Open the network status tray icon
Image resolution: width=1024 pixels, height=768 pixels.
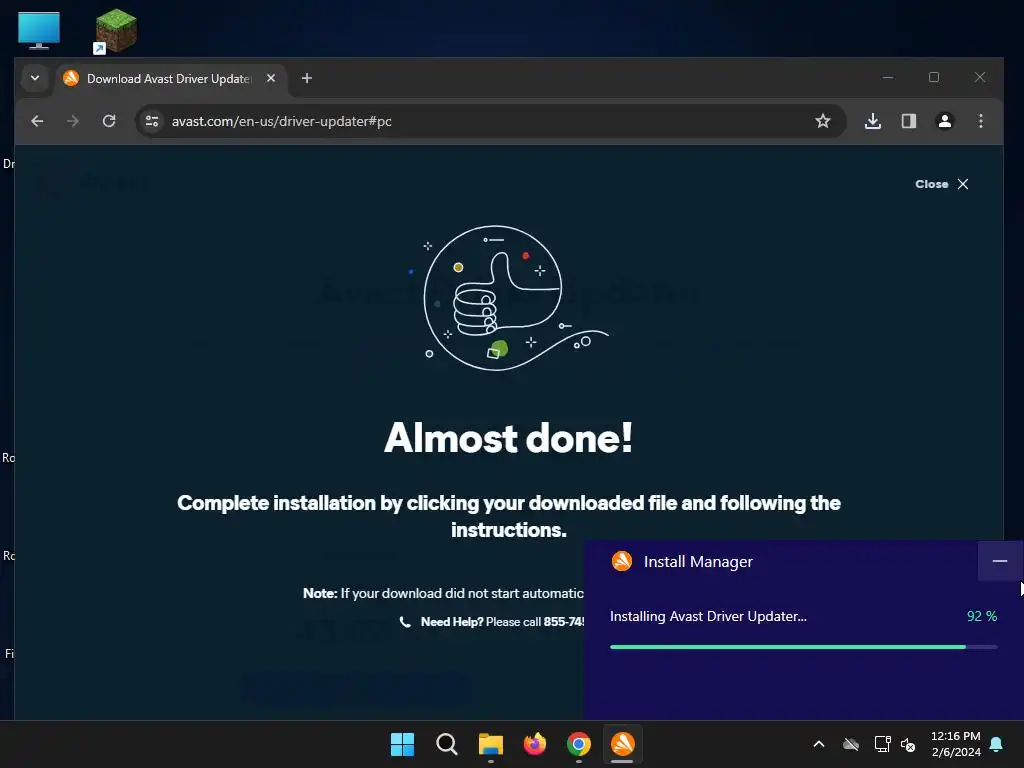(x=882, y=744)
